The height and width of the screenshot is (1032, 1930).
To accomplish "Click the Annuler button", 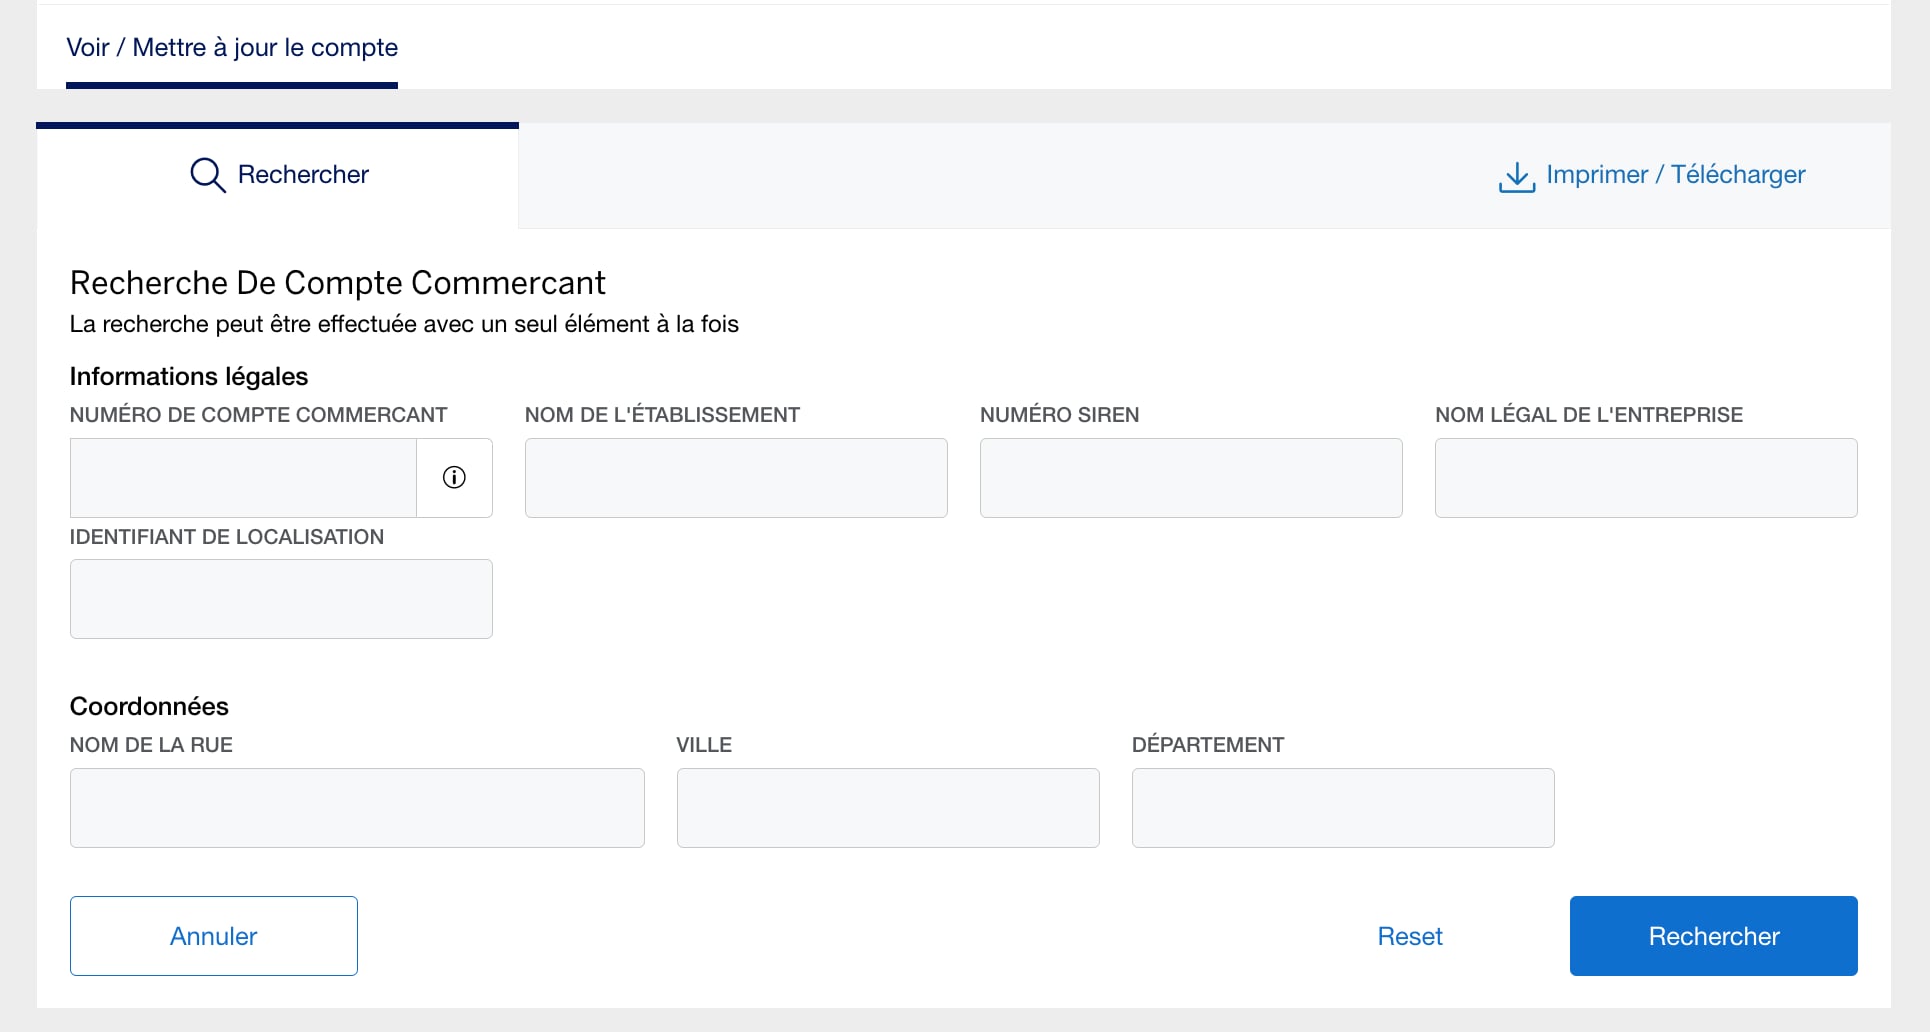I will point(213,936).
